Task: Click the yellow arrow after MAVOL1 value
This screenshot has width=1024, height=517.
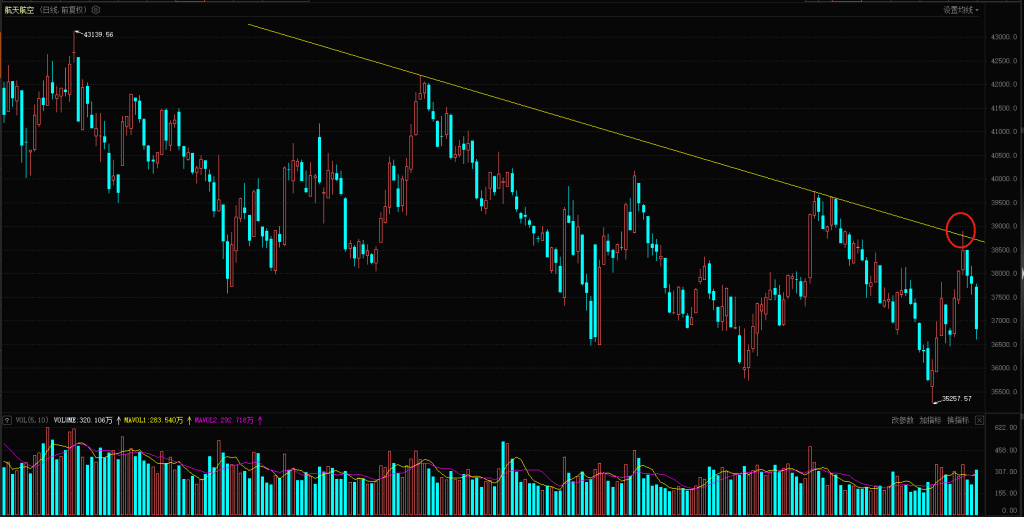Action: point(189,421)
